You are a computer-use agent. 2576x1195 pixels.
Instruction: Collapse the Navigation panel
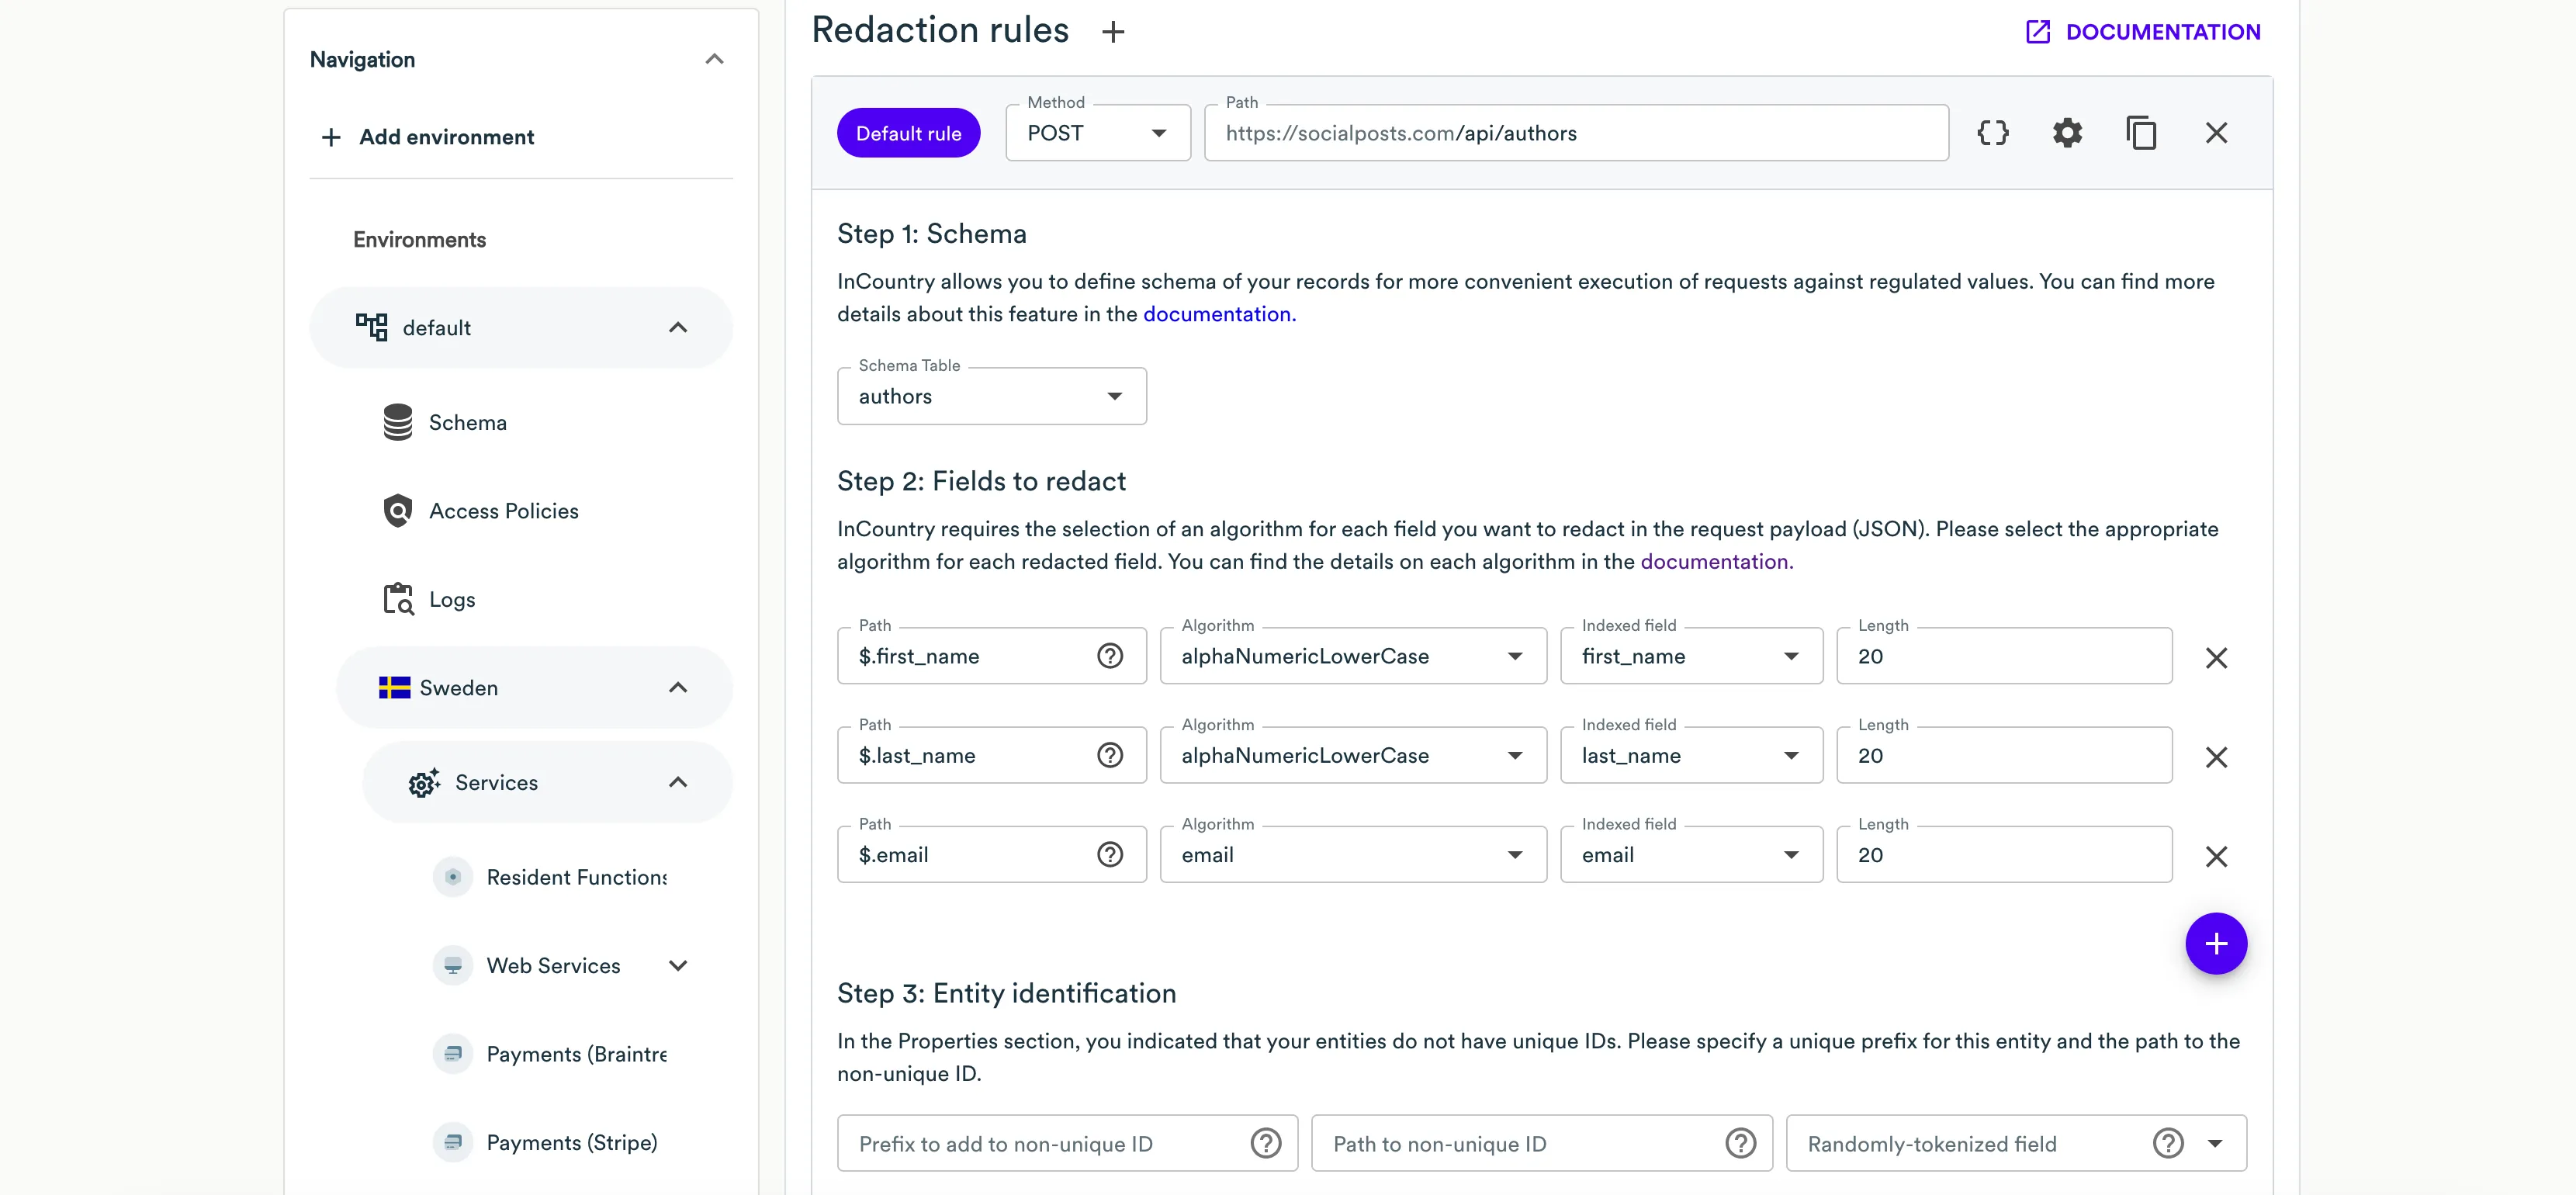(x=714, y=59)
